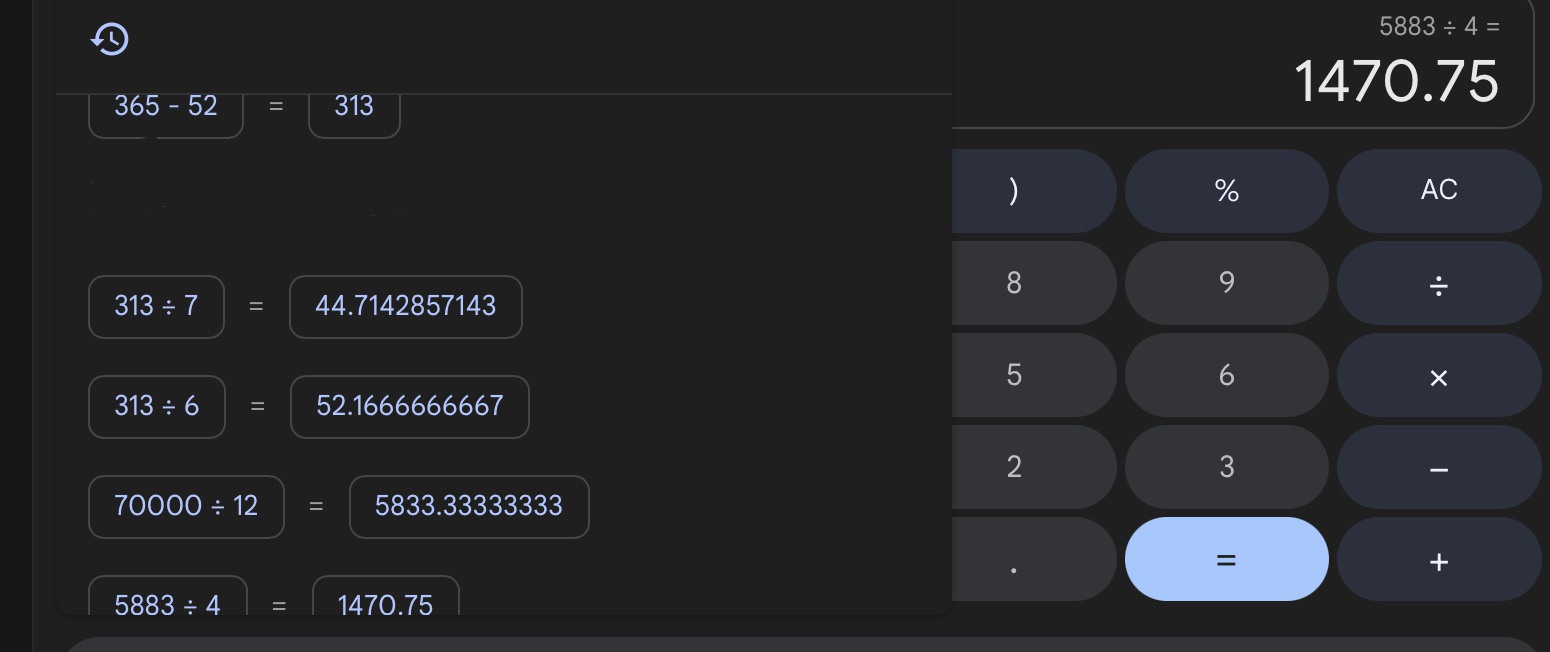Tap the number 8 key

1014,283
